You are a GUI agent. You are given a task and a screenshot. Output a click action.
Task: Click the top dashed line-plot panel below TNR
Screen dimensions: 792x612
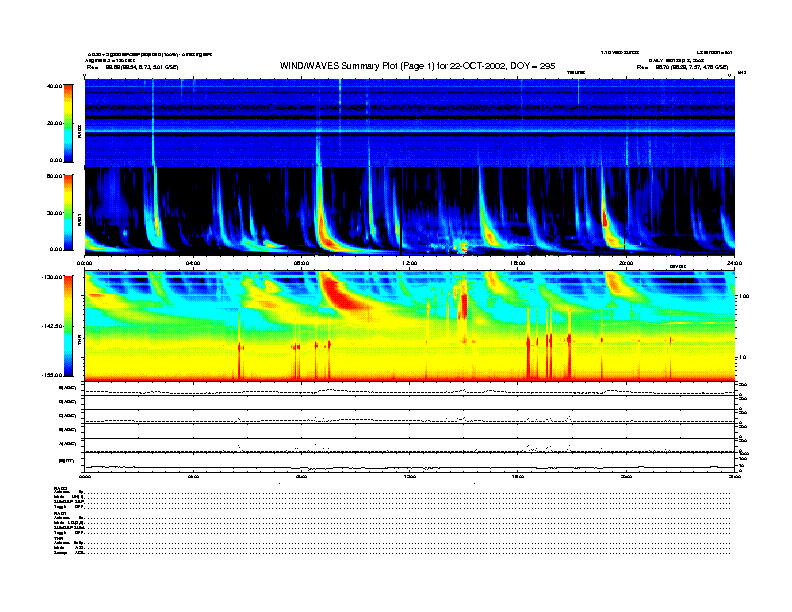[x=410, y=389]
